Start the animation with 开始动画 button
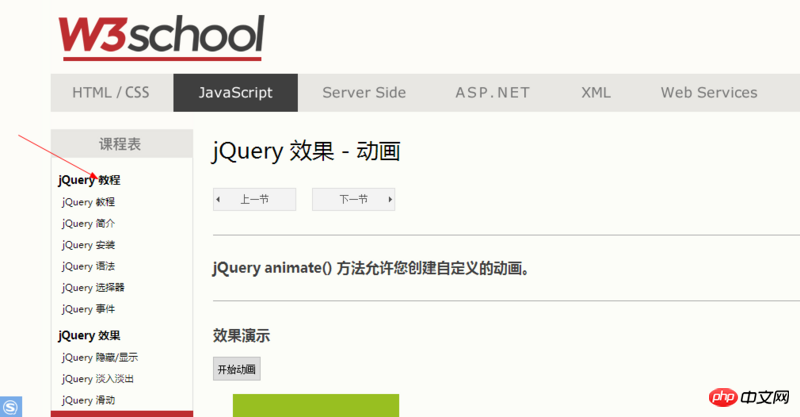Screen dimensions: 800x417 click(237, 369)
